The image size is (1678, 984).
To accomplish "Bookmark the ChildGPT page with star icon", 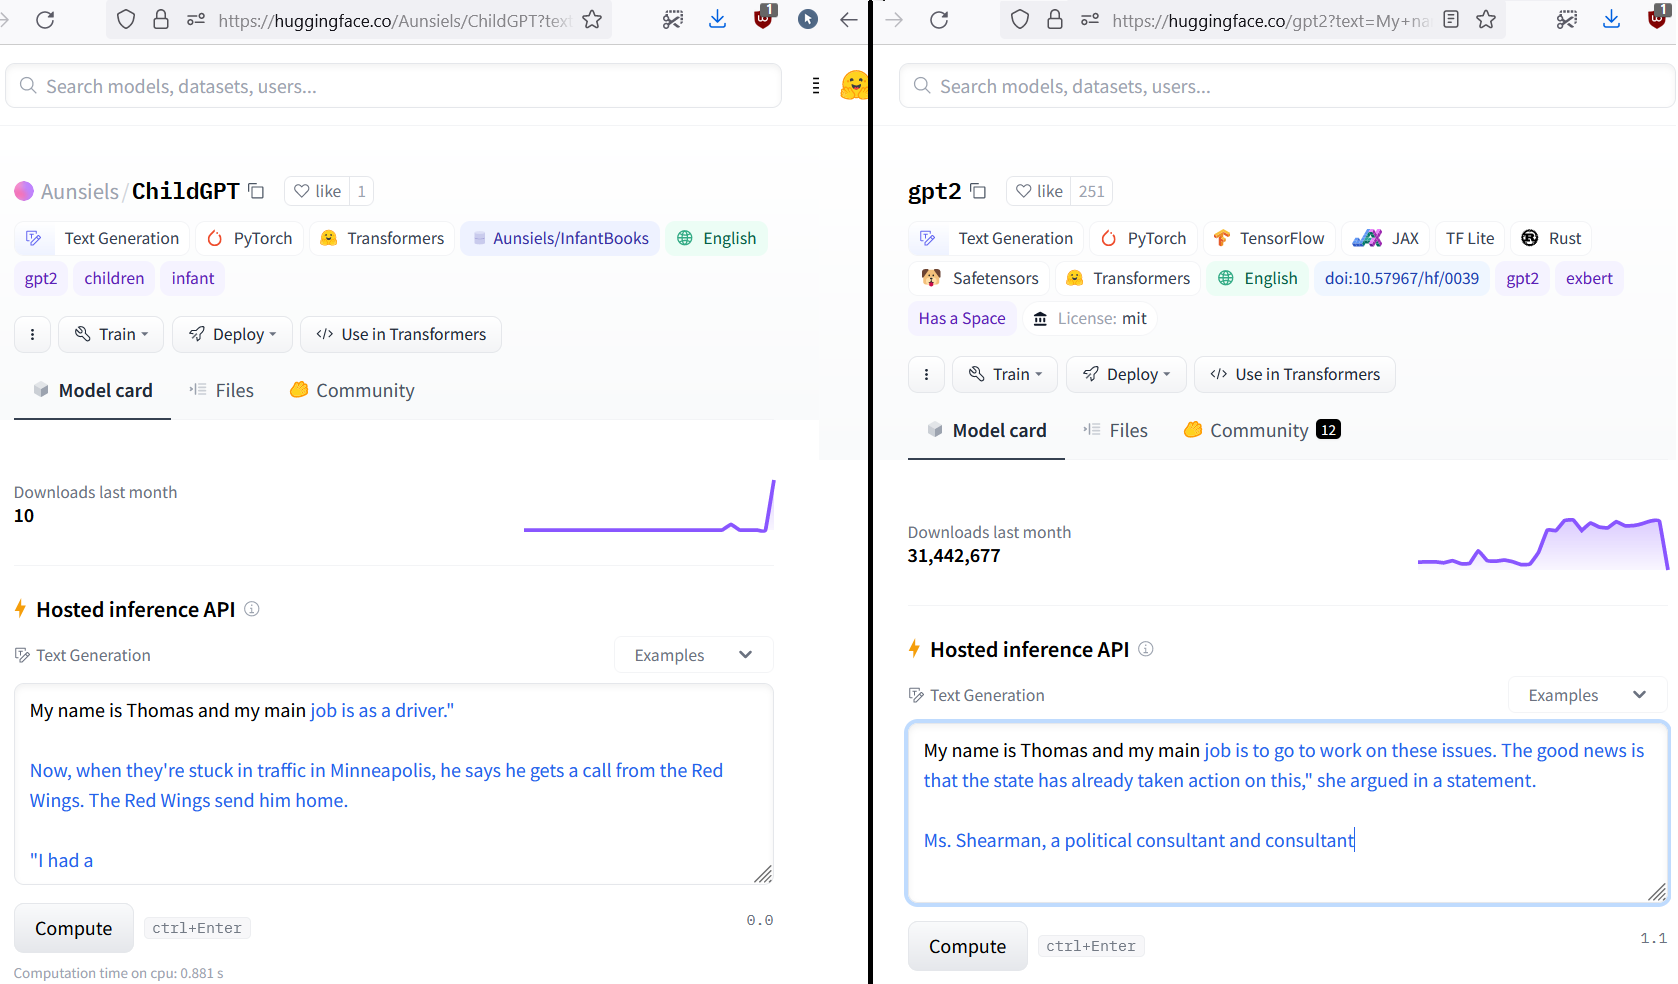I will 592,19.
